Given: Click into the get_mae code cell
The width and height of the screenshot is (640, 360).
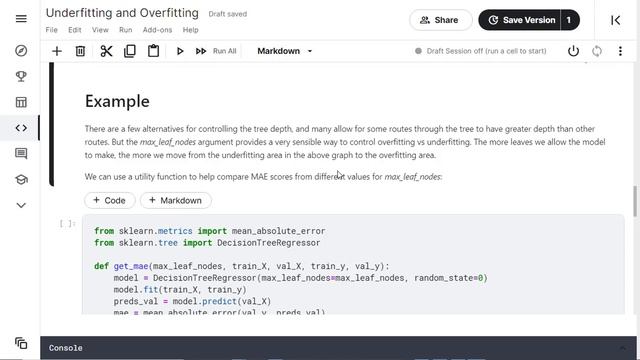Looking at the screenshot, I should click(353, 264).
